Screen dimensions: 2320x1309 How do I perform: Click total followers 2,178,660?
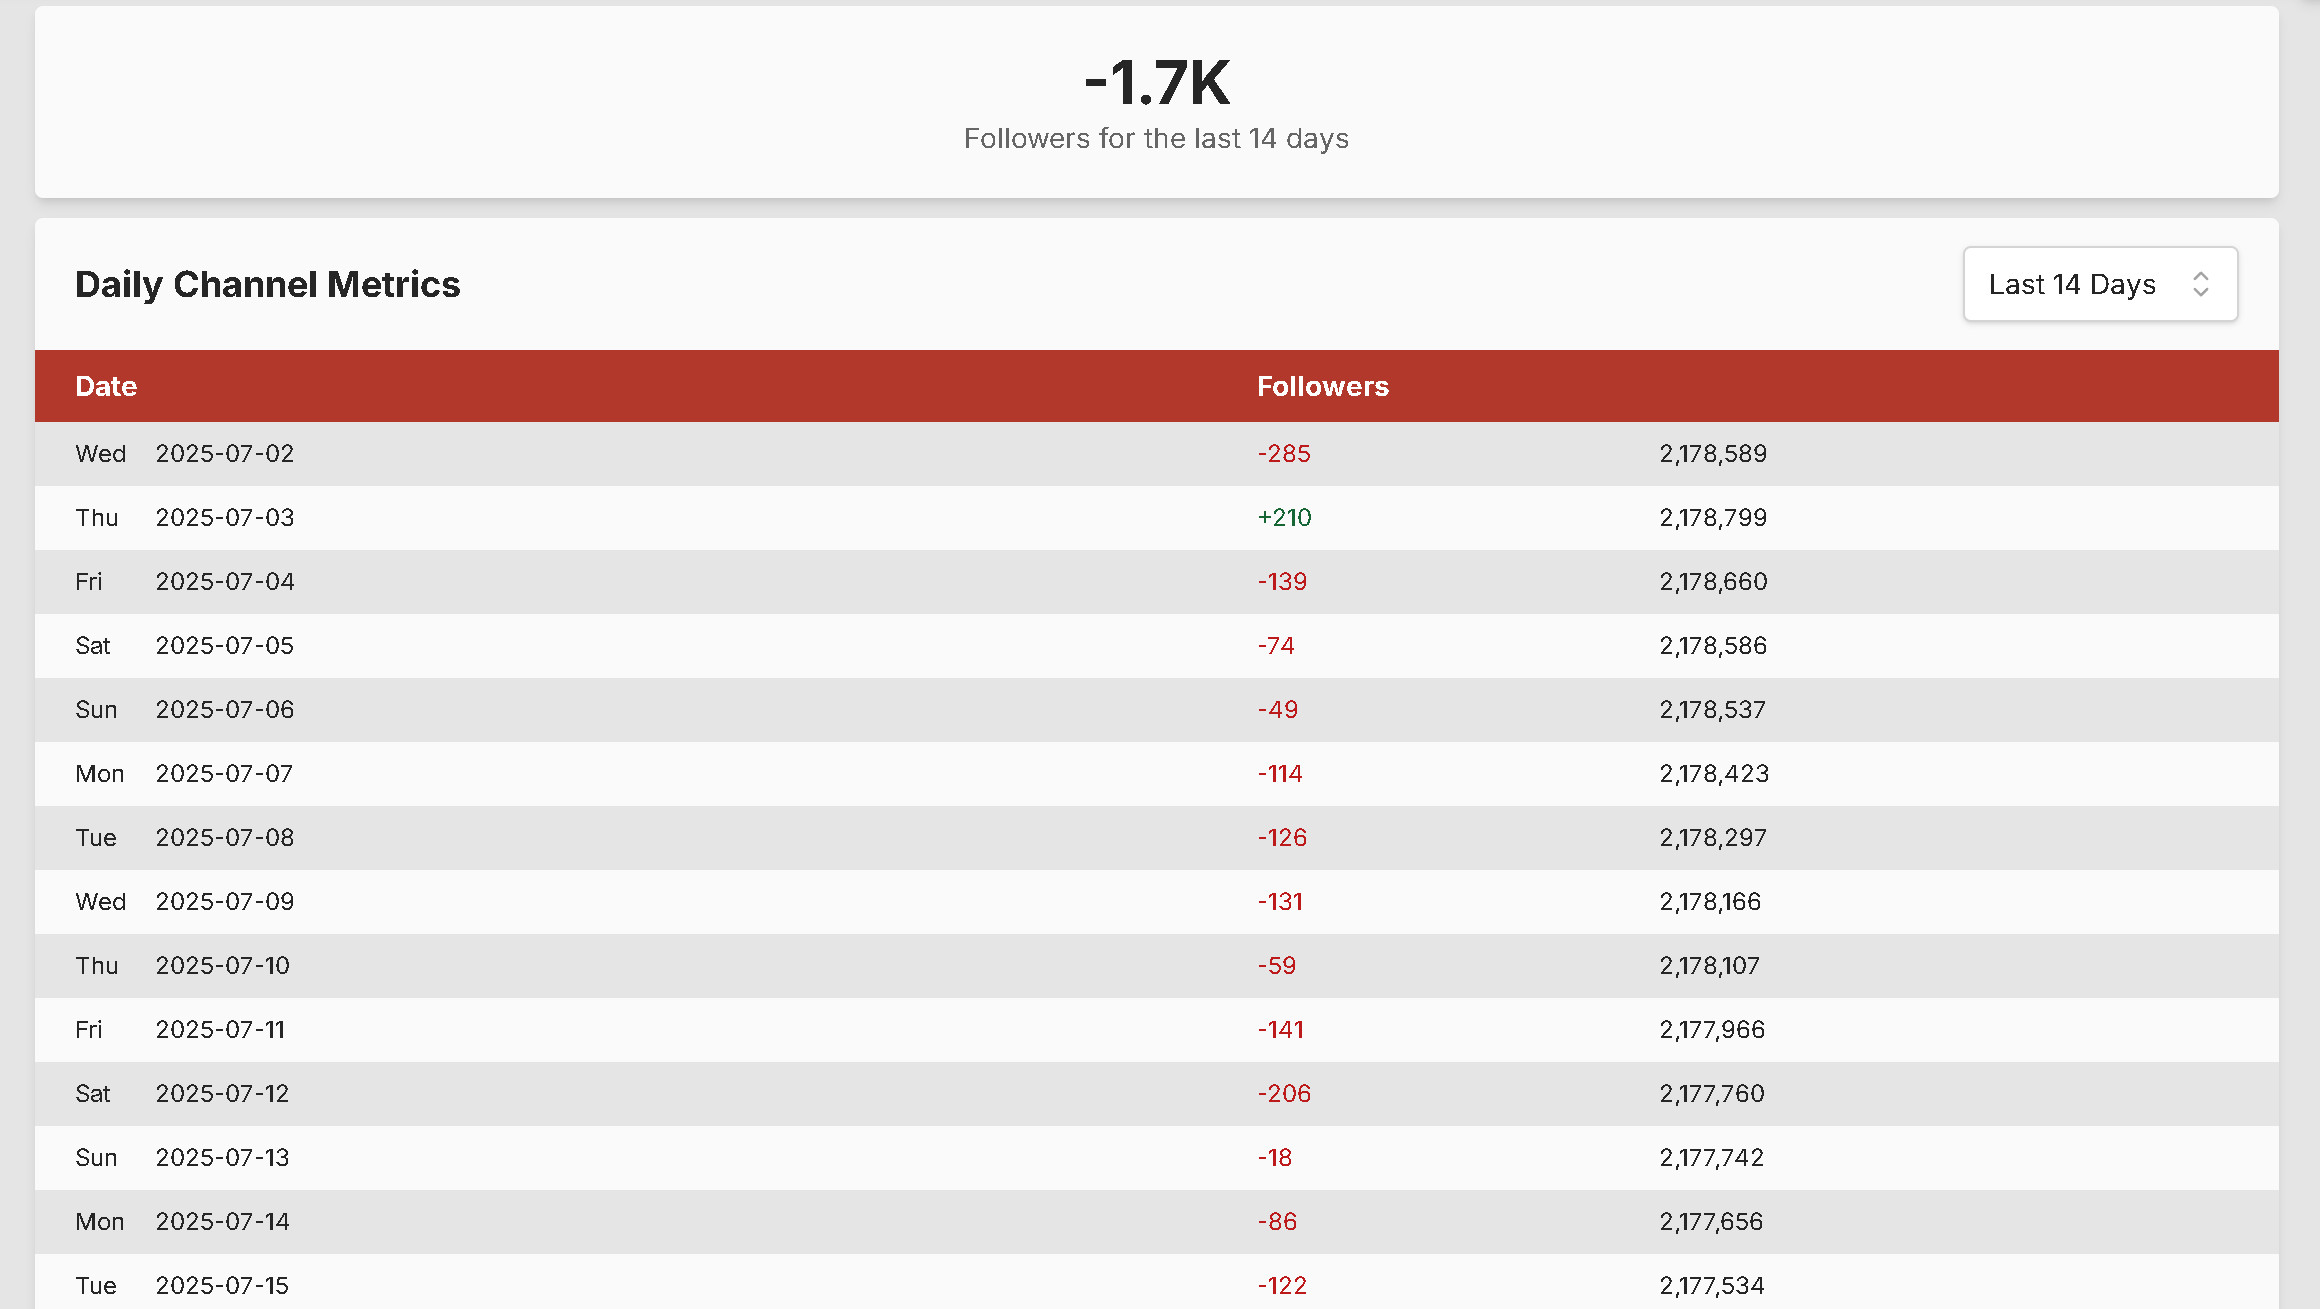1714,581
